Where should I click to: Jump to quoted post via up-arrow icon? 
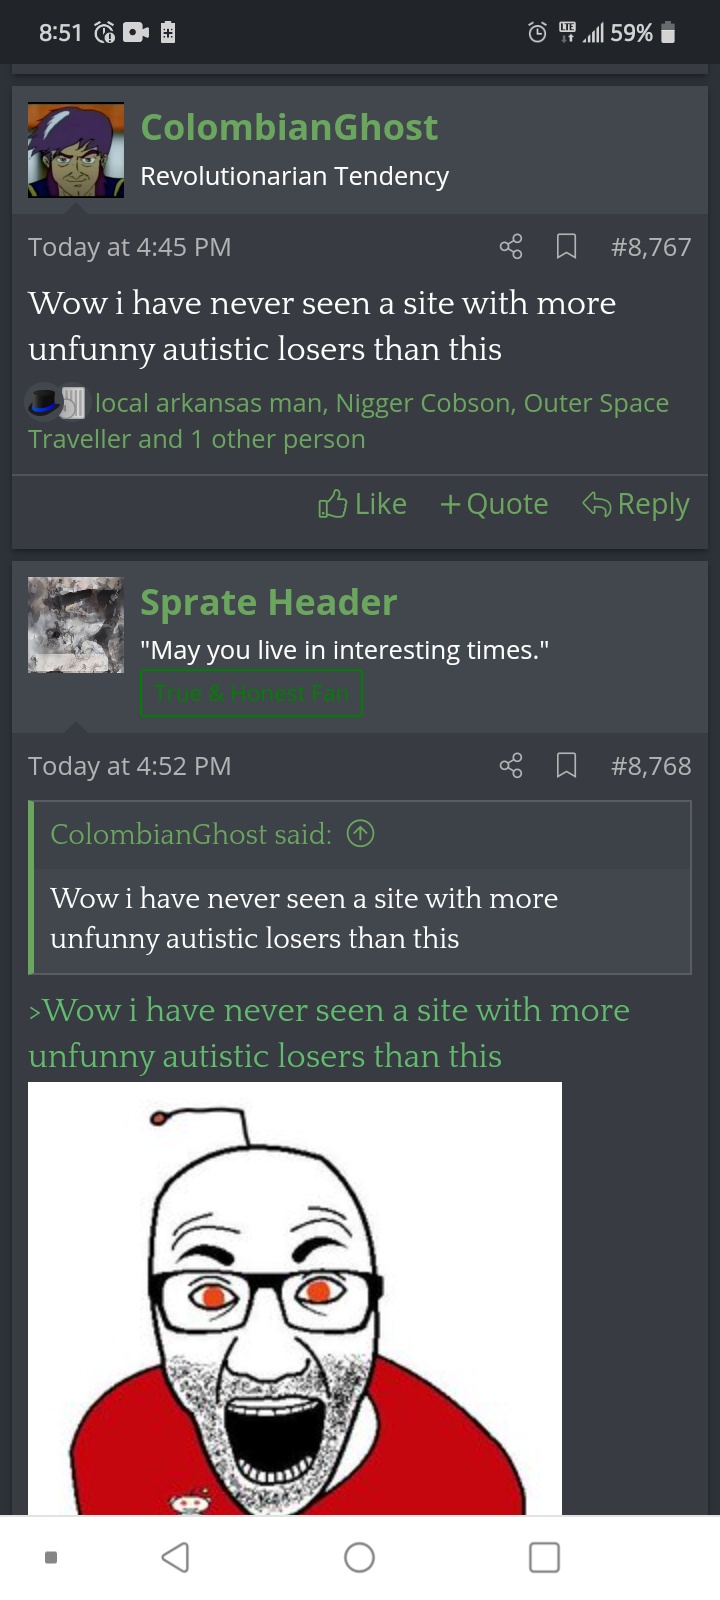tap(360, 833)
